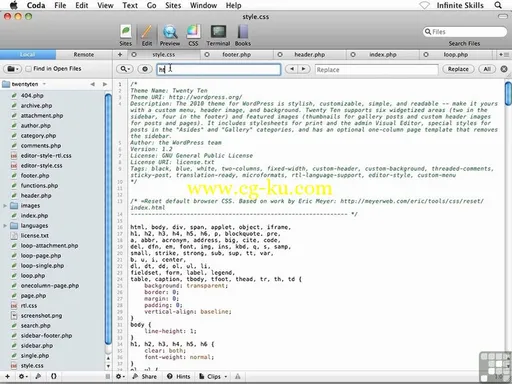This screenshot has width=512, height=384.
Task: Click the close dot on style.css tab
Action: pos(134,54)
